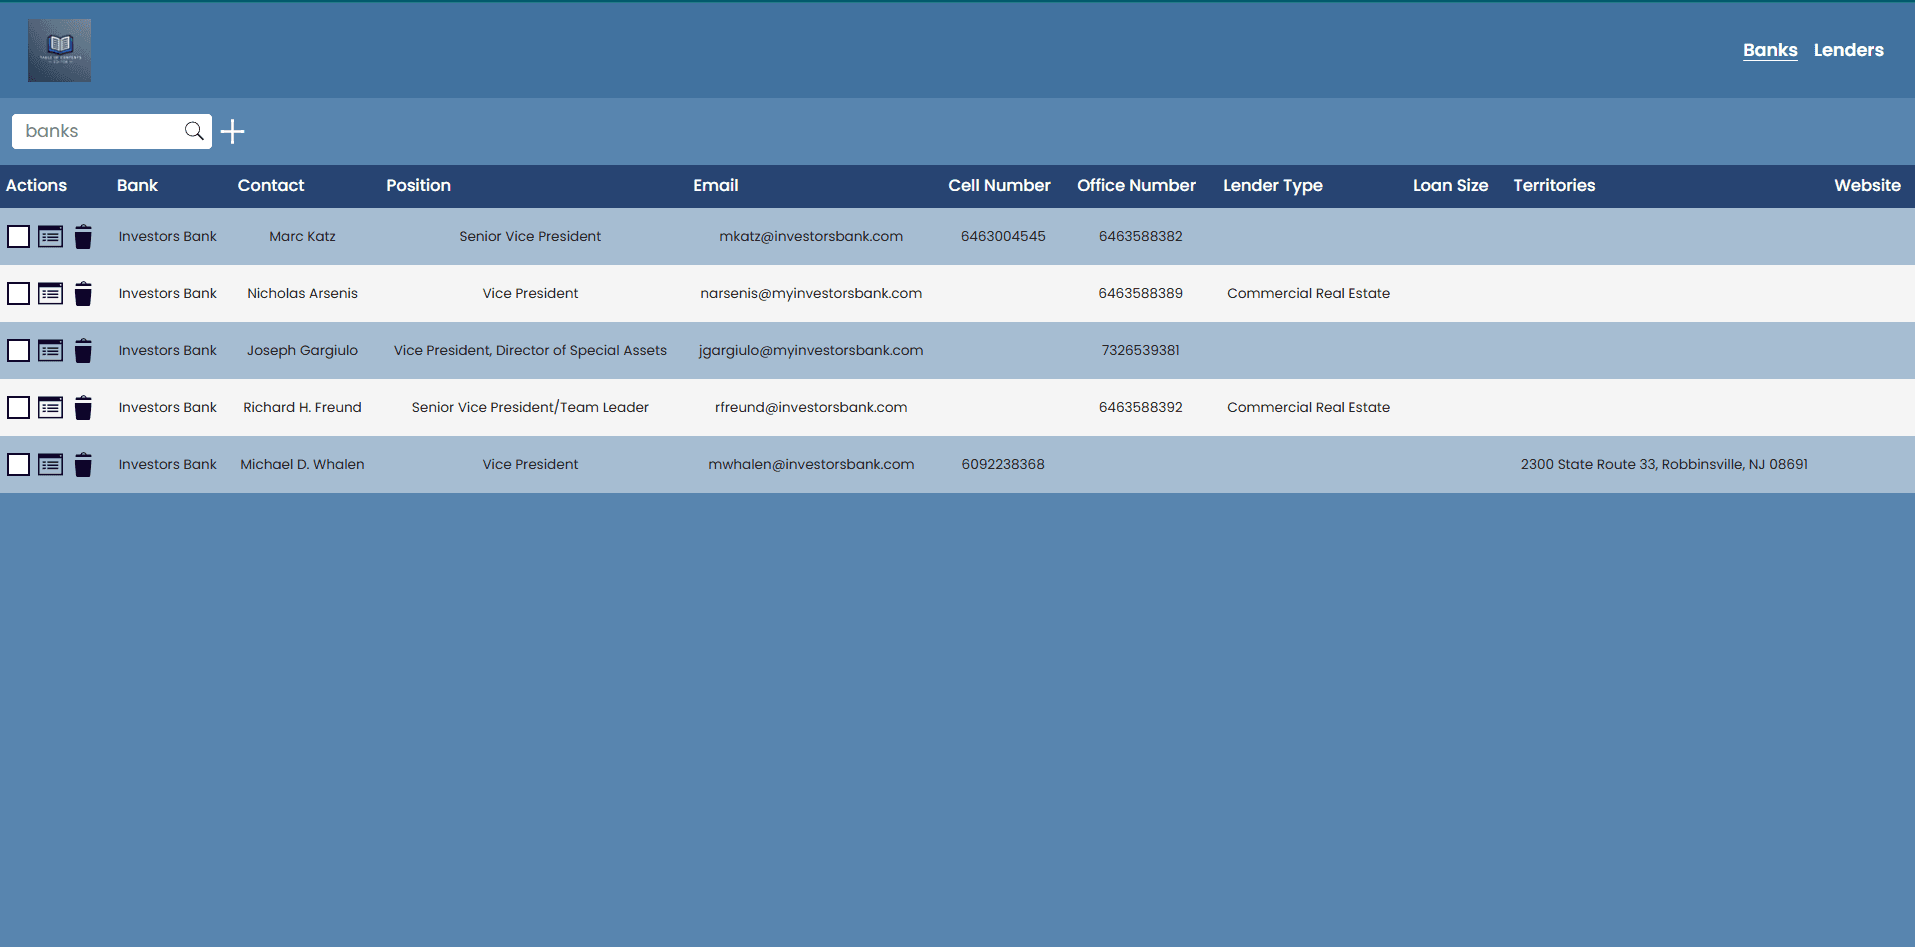Open the details form icon for Joseph Gargiulo
Viewport: 1915px width, 947px height.
pos(51,351)
